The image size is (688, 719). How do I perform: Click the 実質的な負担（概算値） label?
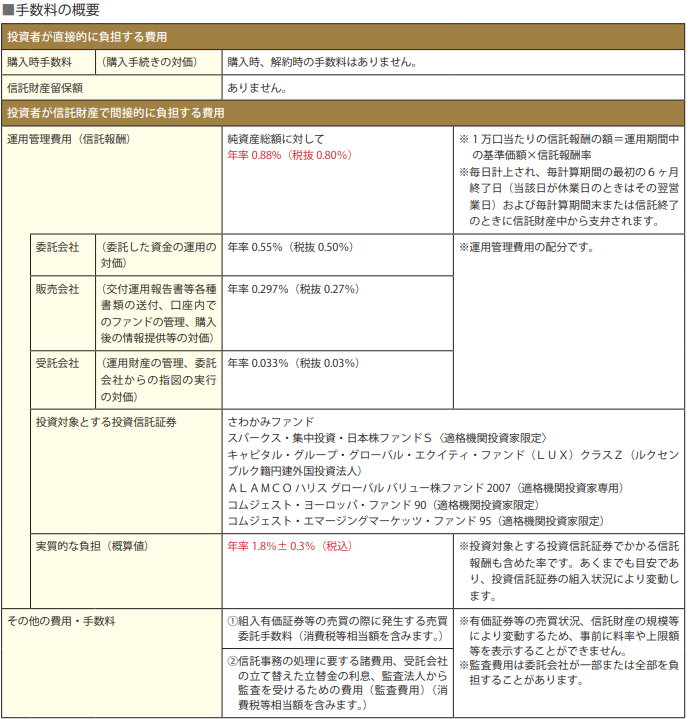pos(92,546)
